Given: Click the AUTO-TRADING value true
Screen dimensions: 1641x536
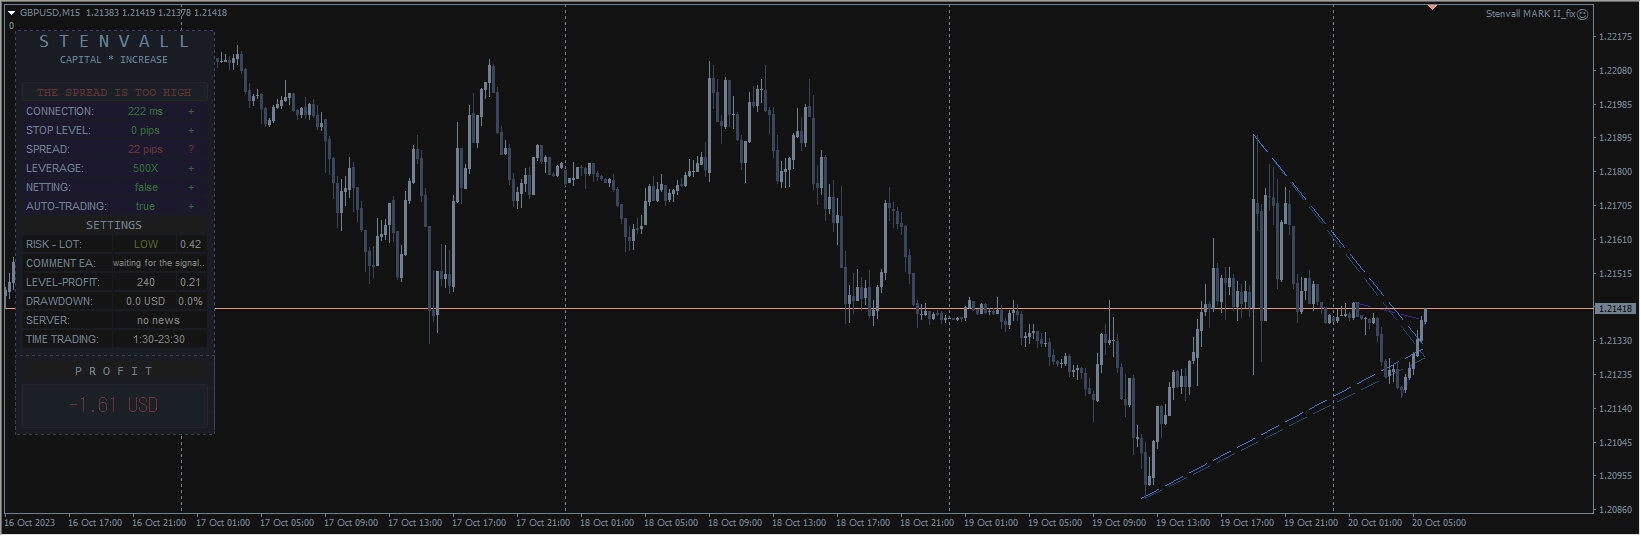Looking at the screenshot, I should 145,206.
